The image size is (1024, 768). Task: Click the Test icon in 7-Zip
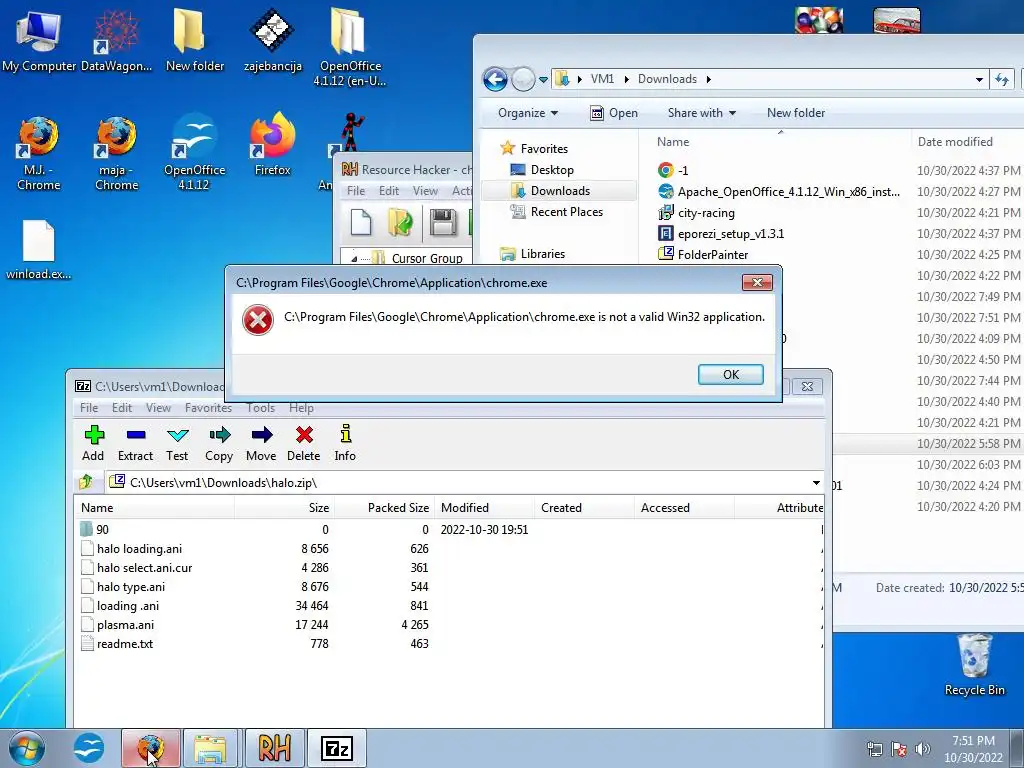(177, 443)
